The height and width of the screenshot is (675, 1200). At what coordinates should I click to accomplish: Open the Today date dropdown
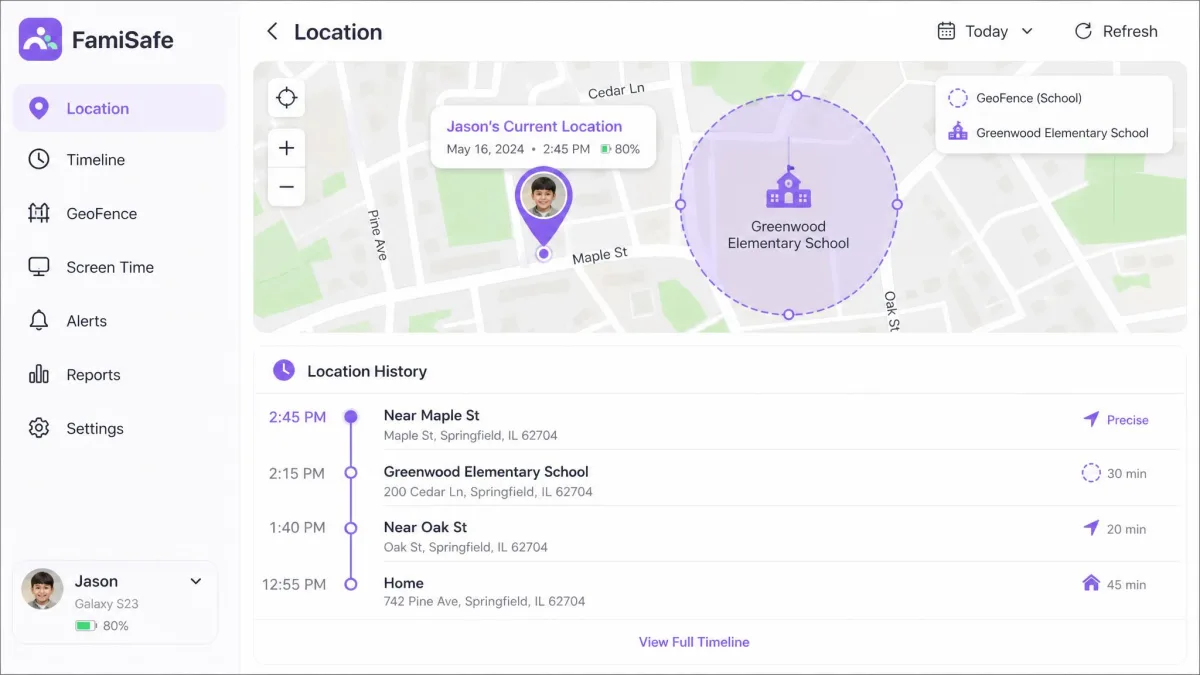(x=985, y=31)
